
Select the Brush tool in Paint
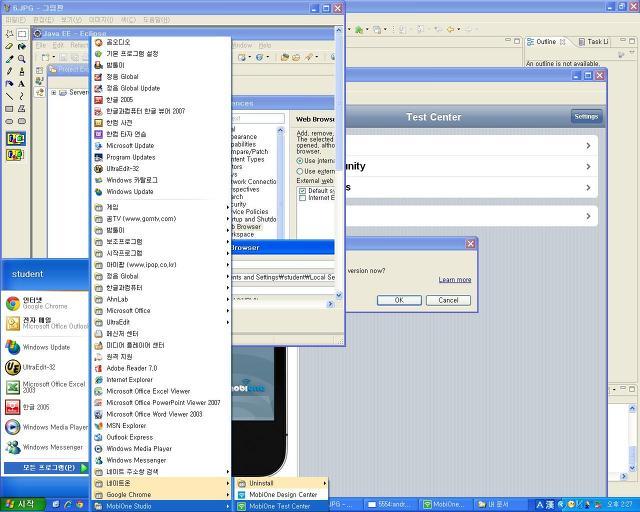[22, 71]
